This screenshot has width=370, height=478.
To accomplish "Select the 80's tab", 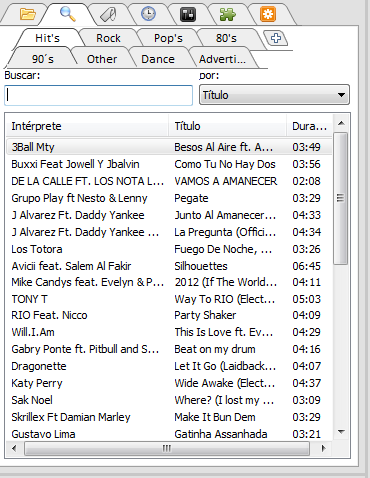I will pos(226,38).
